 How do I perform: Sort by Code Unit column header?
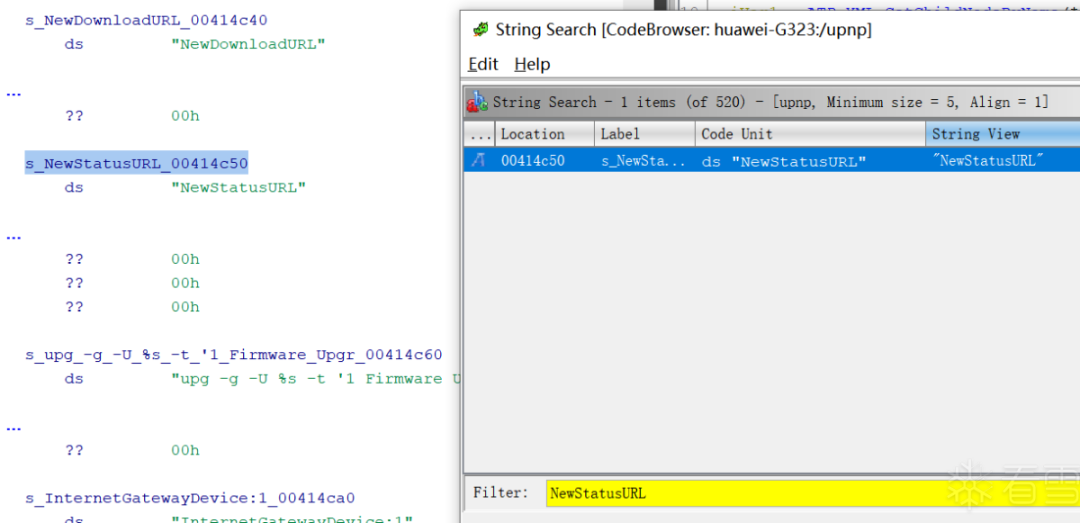coord(810,134)
